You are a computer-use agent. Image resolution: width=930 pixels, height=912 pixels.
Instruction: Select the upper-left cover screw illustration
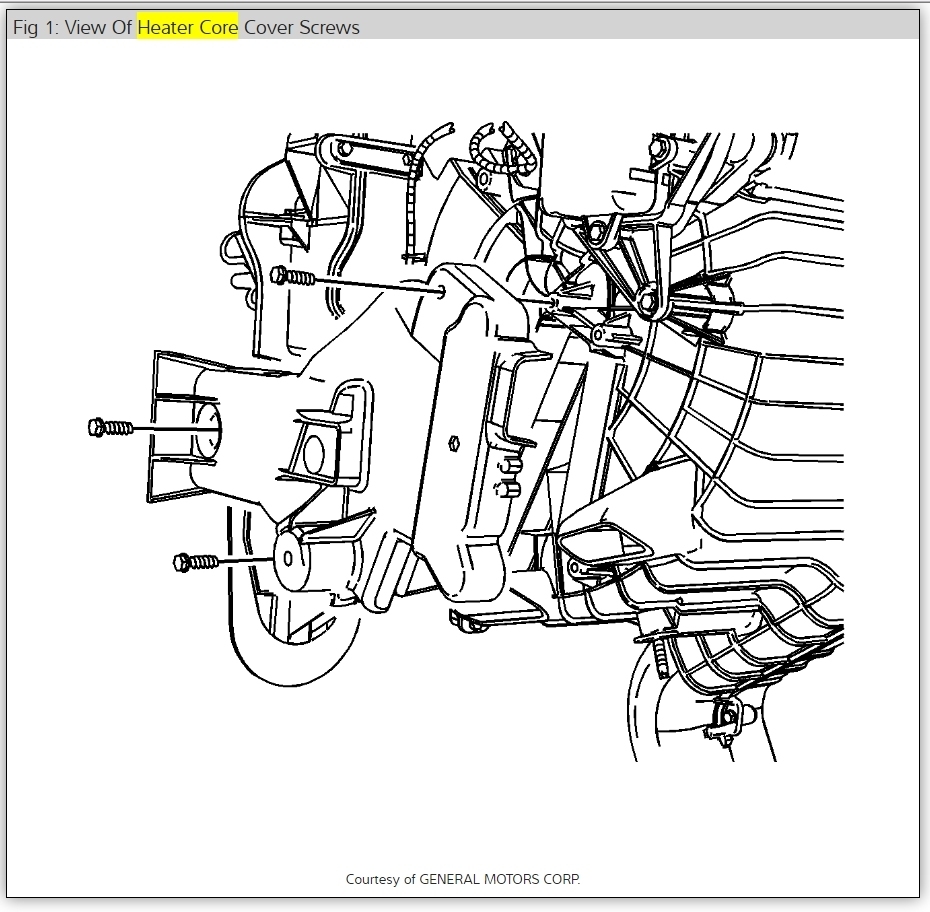[x=292, y=278]
